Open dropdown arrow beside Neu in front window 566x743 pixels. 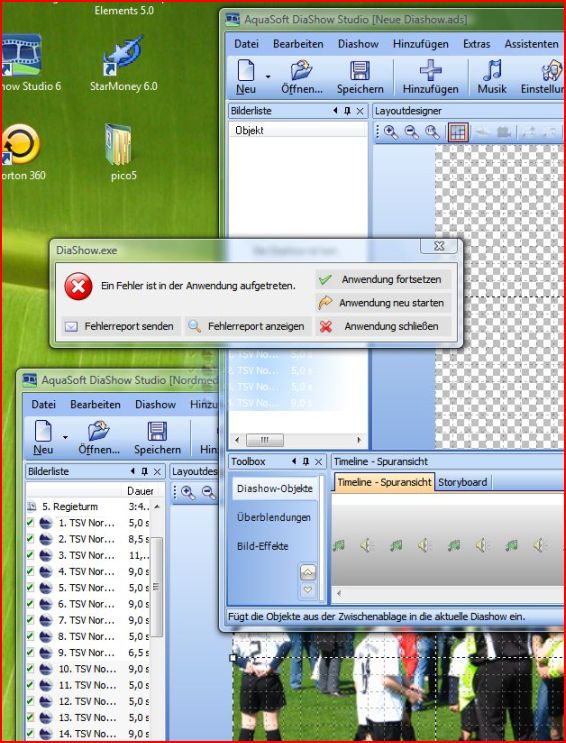pyautogui.click(x=268, y=76)
